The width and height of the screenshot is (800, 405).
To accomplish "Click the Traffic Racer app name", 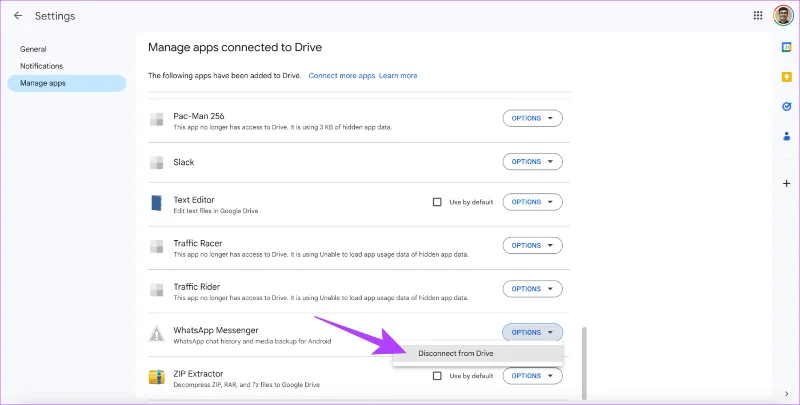I will pyautogui.click(x=197, y=243).
